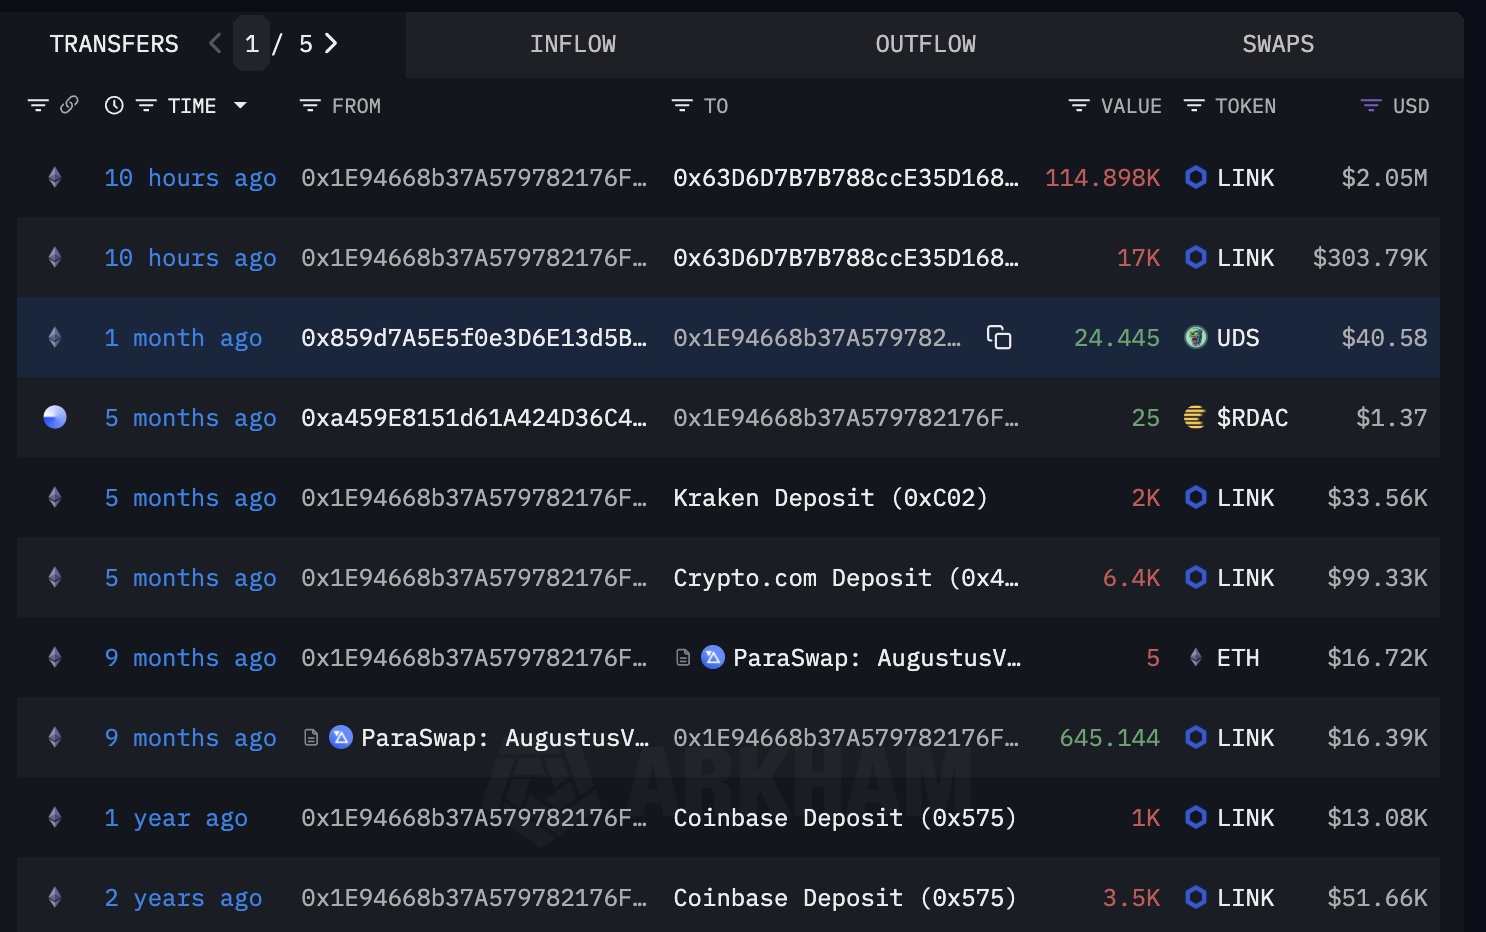
Task: Click the clock icon beside TIME header
Action: [x=114, y=106]
